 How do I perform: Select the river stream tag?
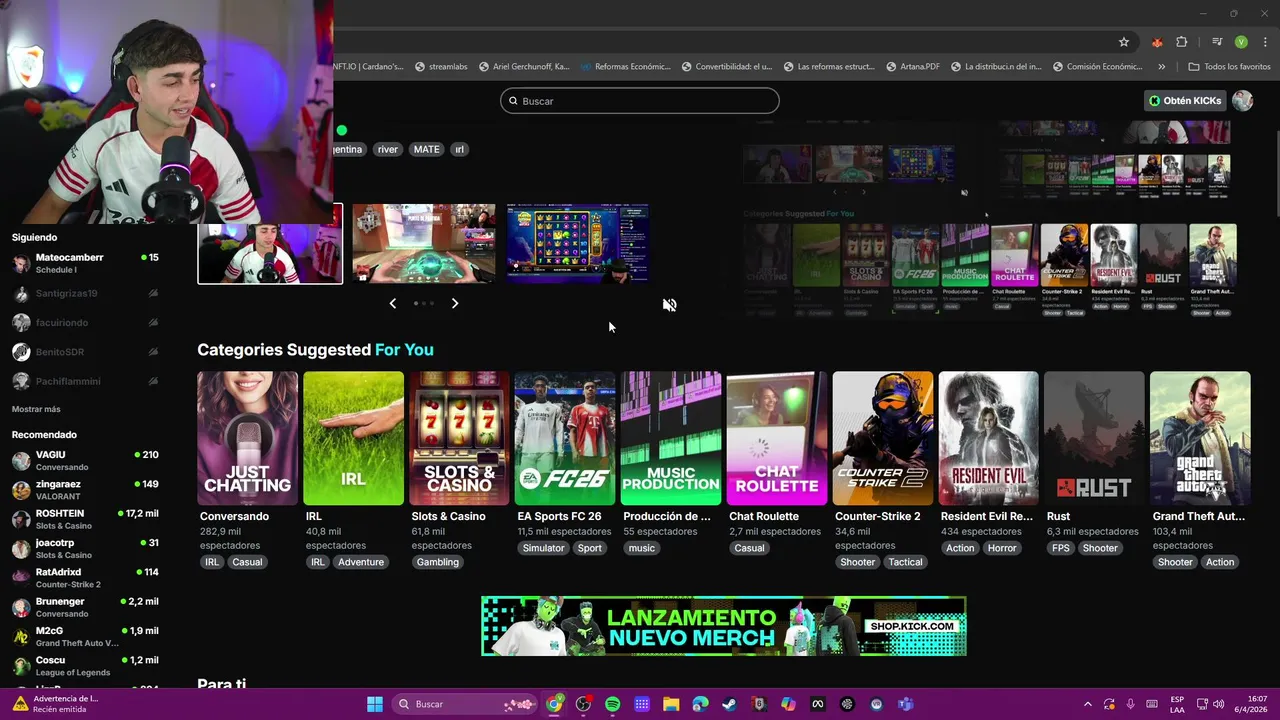[388, 149]
